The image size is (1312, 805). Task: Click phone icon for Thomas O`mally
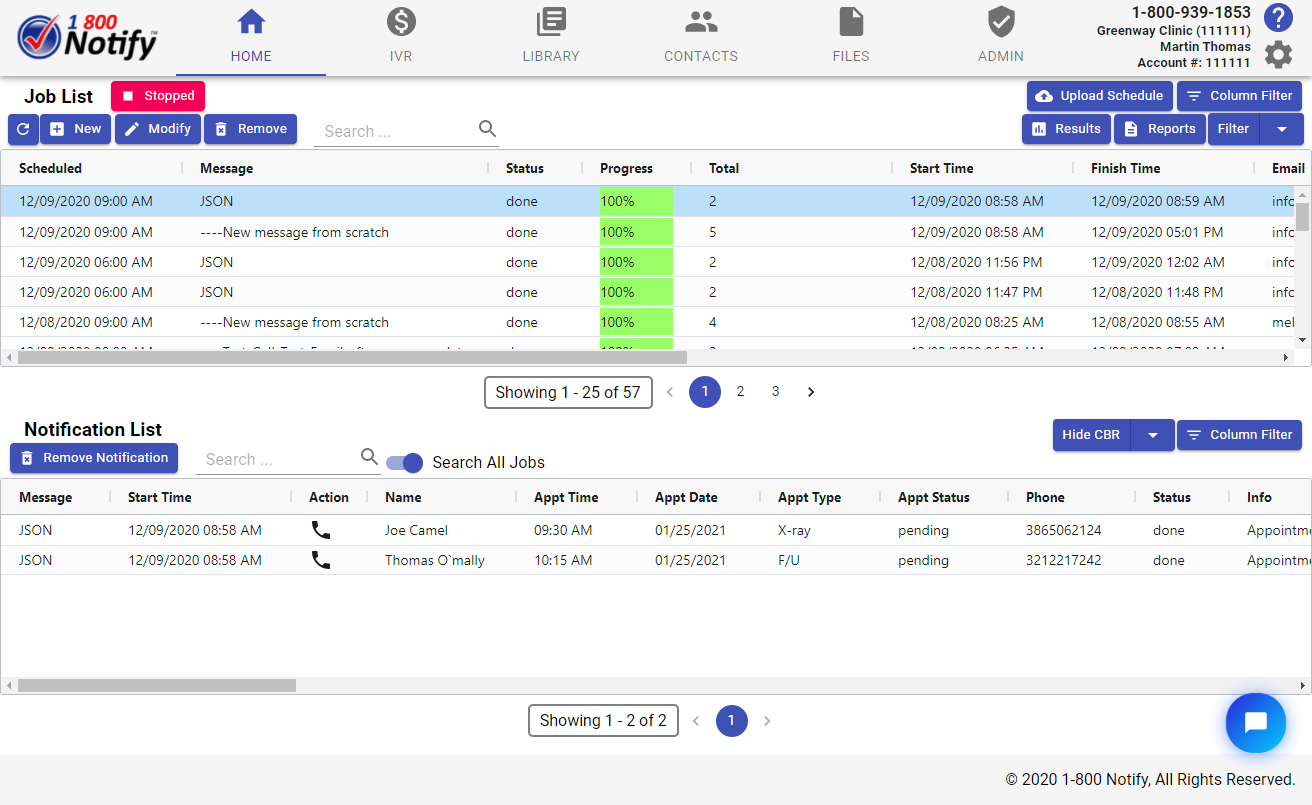321,560
